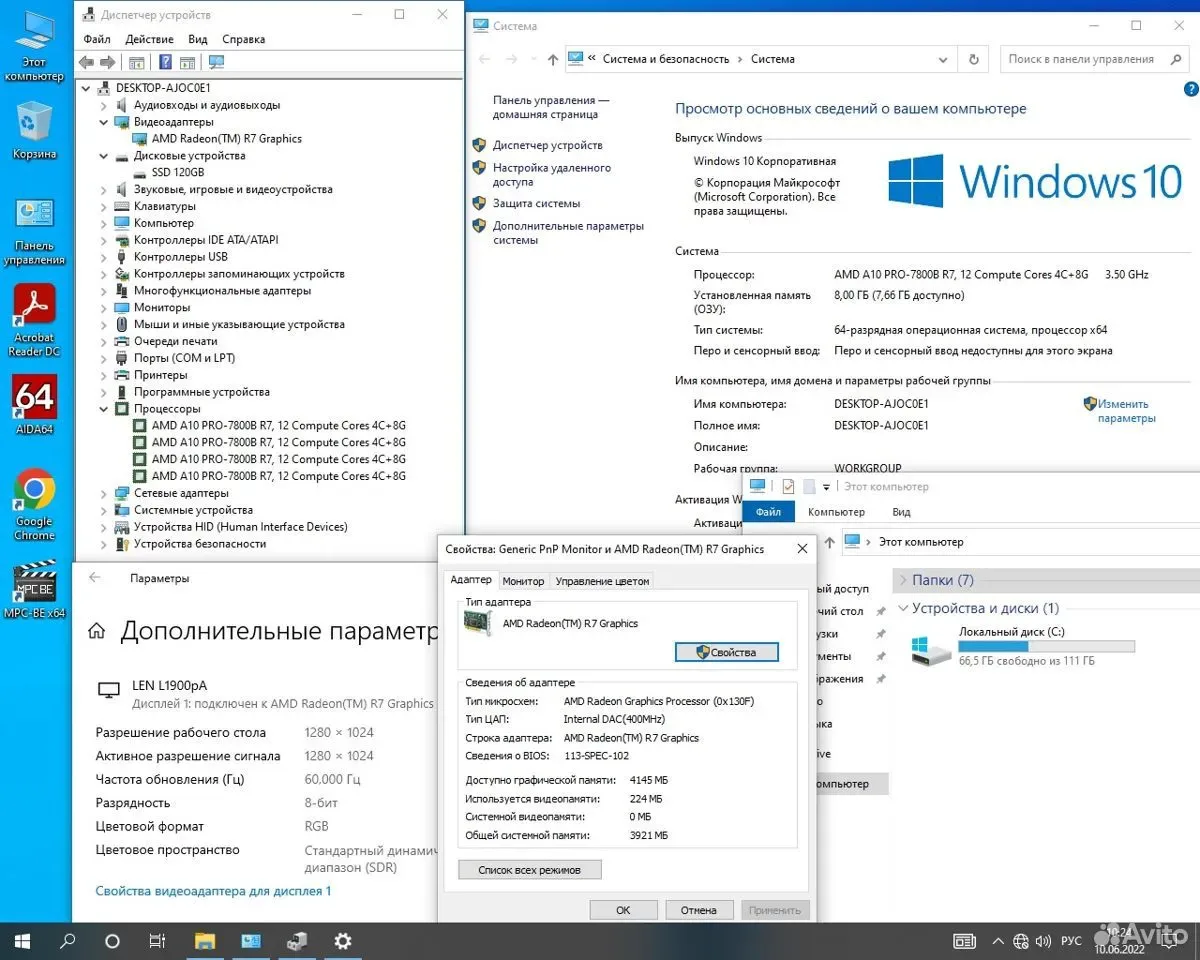Click scan for hardware changes monitor icon
Viewport: 1200px width, 960px height.
216,62
